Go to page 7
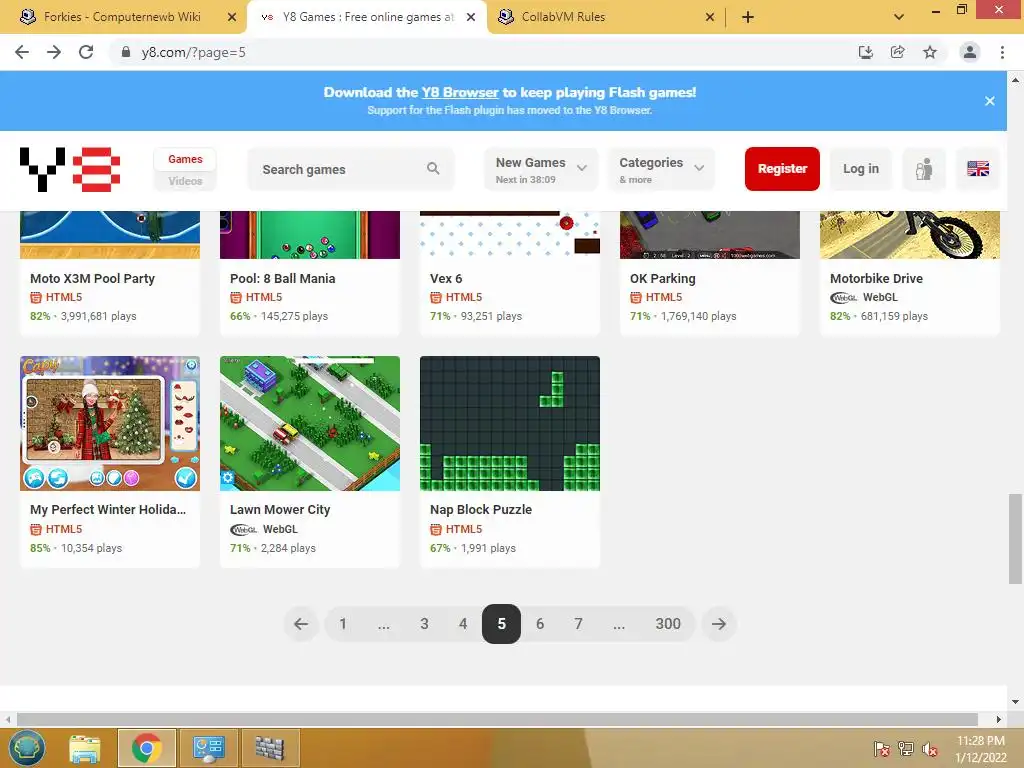Screen dimensions: 1024x768 point(579,624)
